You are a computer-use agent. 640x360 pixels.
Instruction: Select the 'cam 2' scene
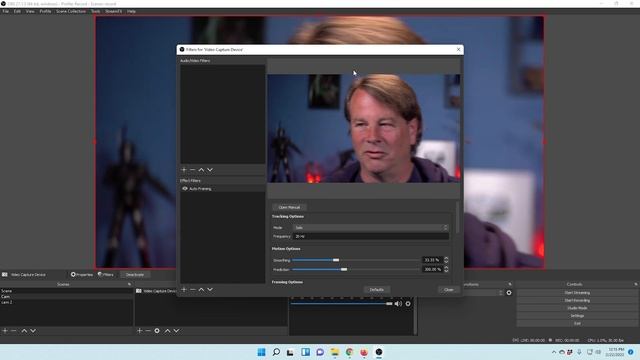click(x=67, y=302)
